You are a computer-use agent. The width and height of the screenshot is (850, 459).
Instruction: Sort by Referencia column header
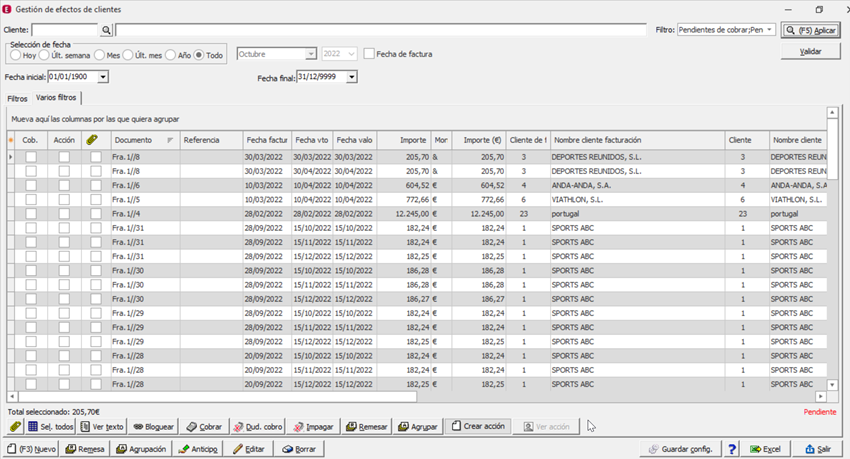[211, 140]
